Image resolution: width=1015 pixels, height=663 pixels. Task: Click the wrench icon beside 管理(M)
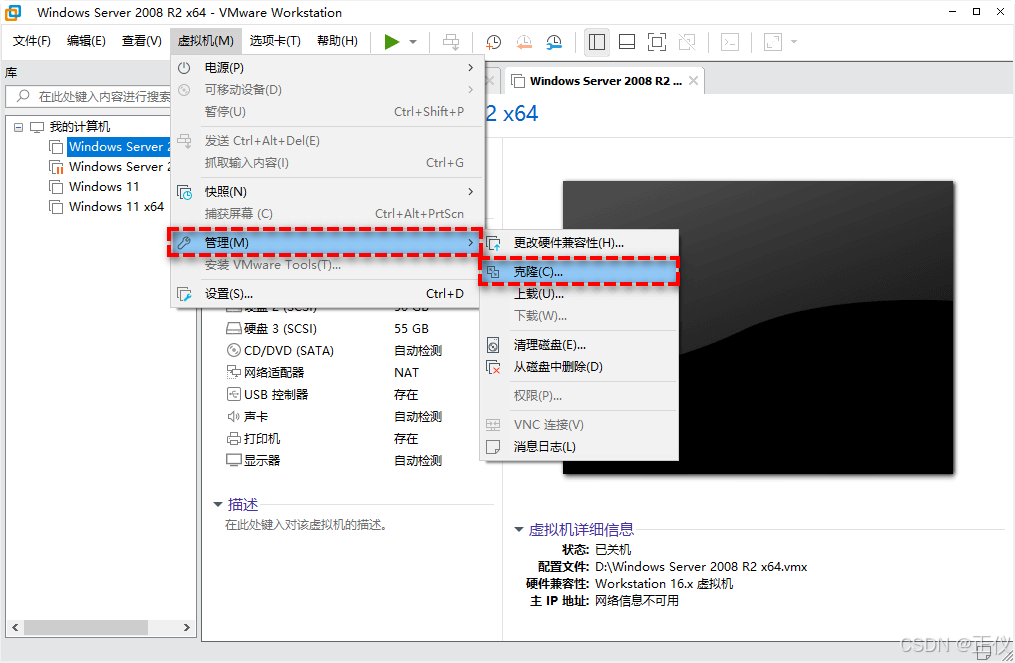pyautogui.click(x=184, y=243)
